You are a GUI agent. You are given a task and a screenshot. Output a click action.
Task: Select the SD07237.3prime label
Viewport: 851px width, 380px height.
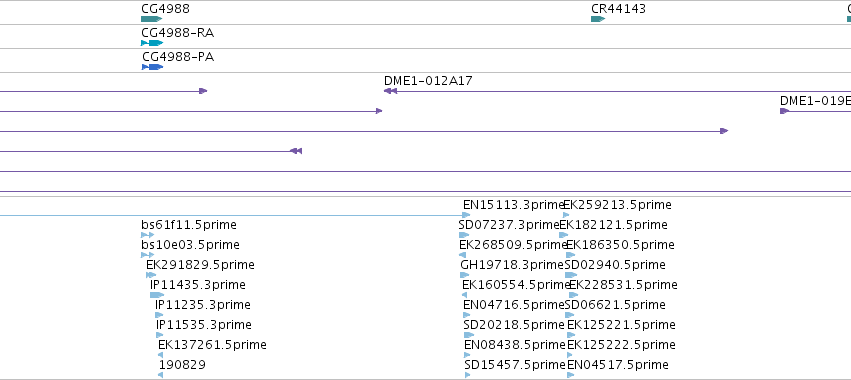[x=509, y=225]
